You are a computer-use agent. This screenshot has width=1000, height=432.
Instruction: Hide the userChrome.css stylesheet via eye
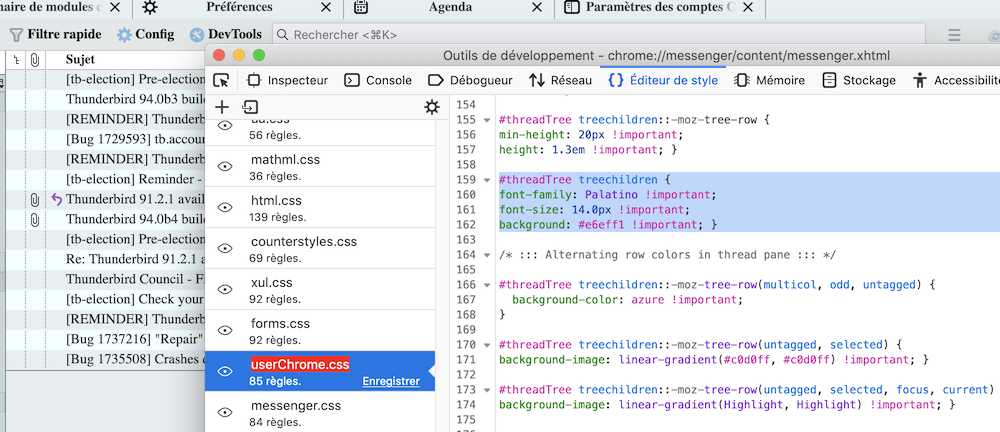tap(225, 371)
